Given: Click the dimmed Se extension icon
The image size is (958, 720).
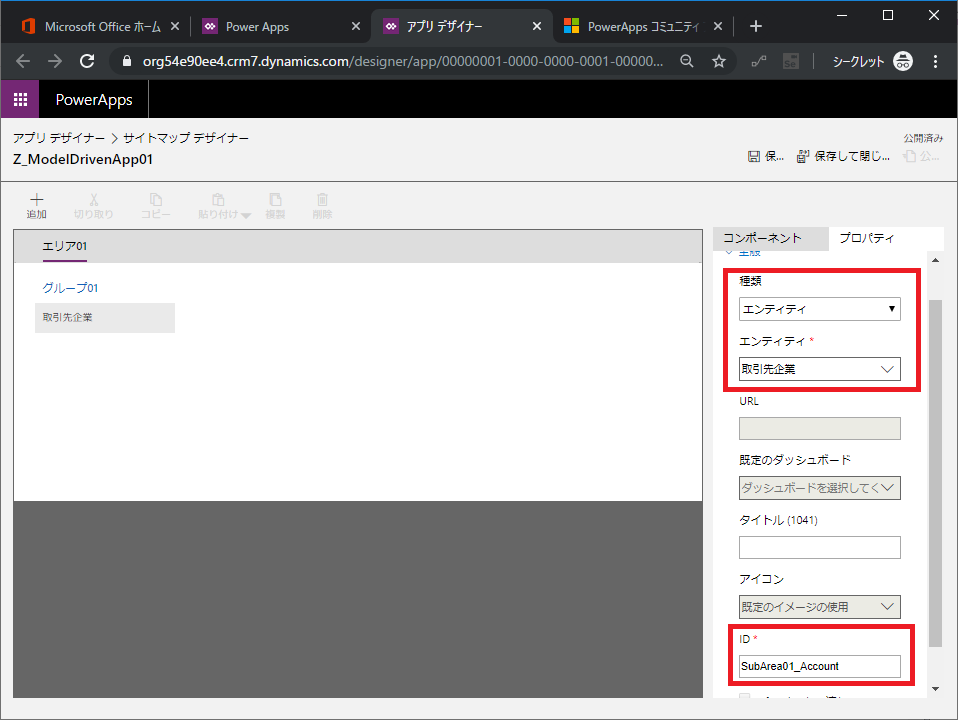Looking at the screenshot, I should [791, 61].
